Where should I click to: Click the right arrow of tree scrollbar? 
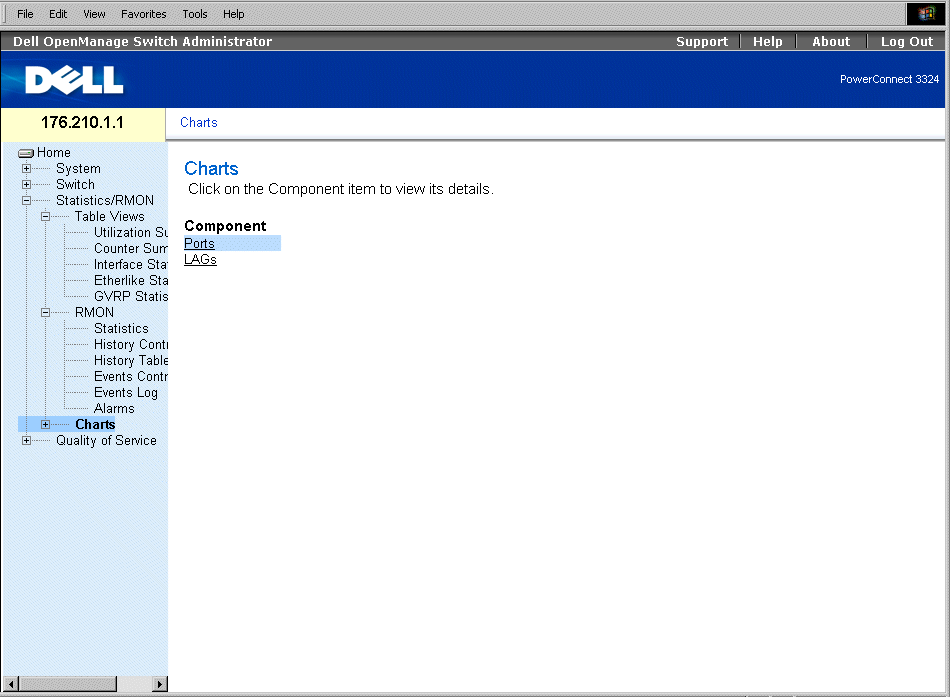click(x=159, y=684)
